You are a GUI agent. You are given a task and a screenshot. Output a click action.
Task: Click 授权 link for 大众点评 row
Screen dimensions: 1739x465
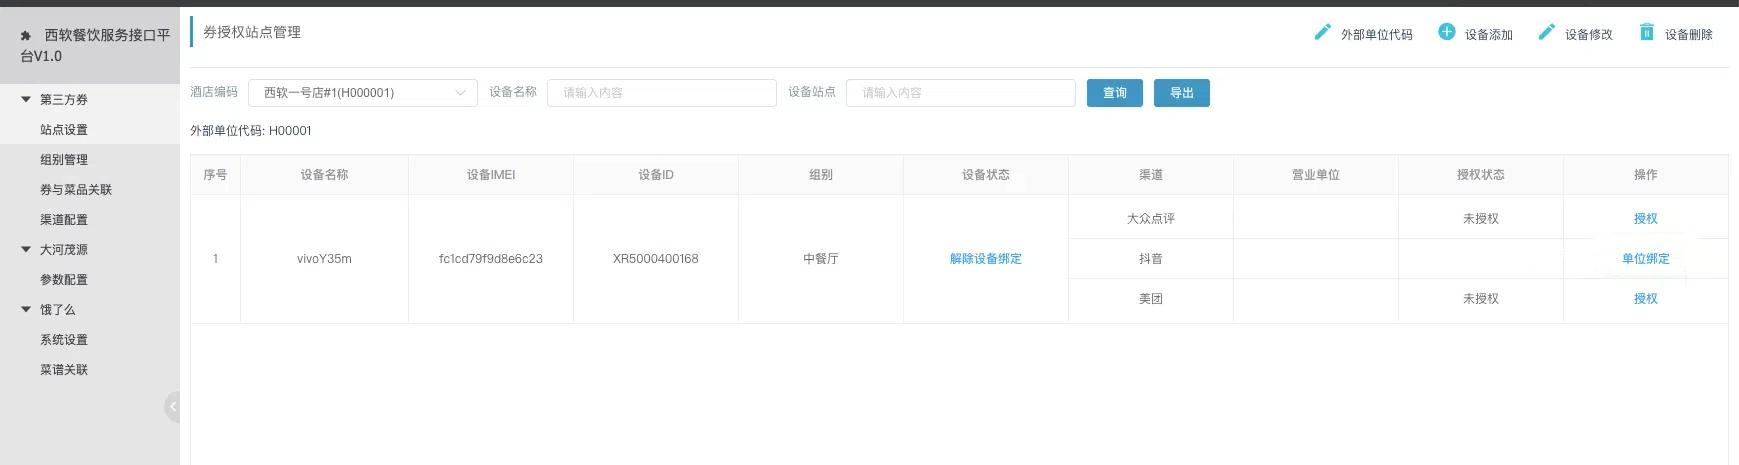click(1646, 219)
